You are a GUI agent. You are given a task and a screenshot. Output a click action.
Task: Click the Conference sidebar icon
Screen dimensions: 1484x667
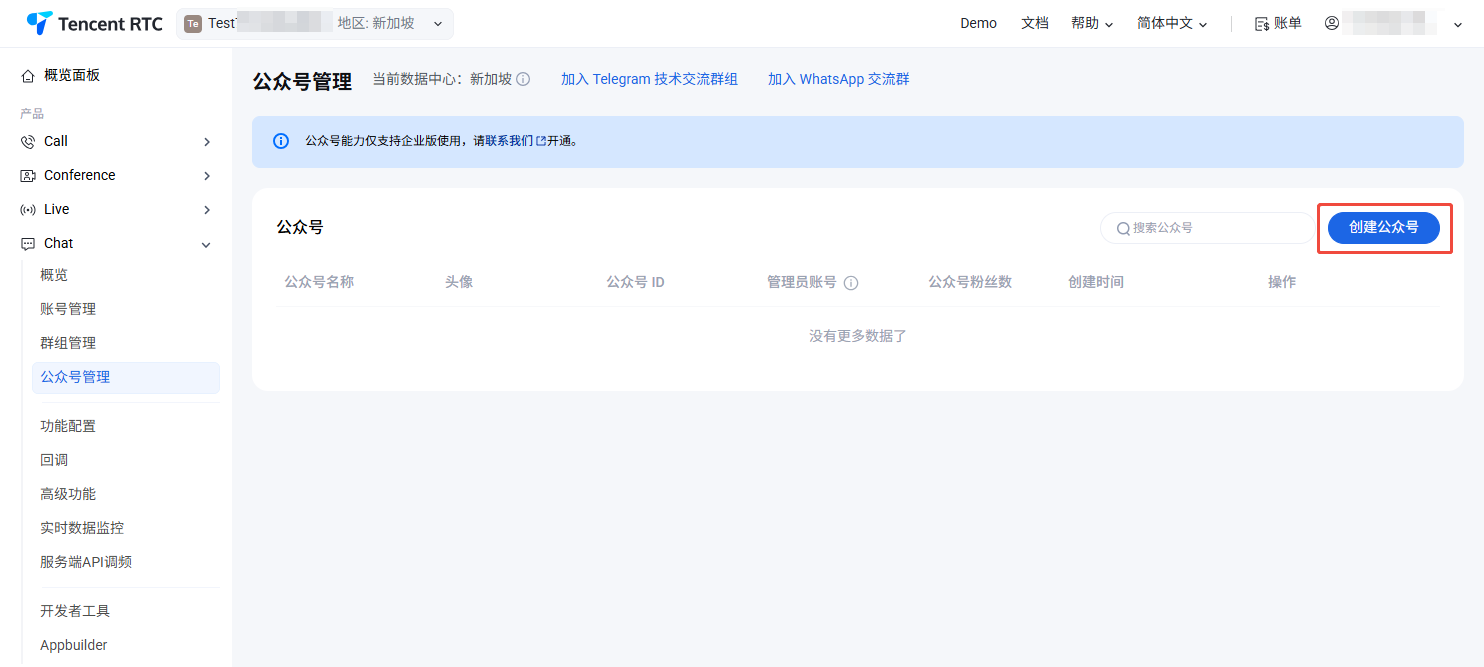tap(28, 176)
